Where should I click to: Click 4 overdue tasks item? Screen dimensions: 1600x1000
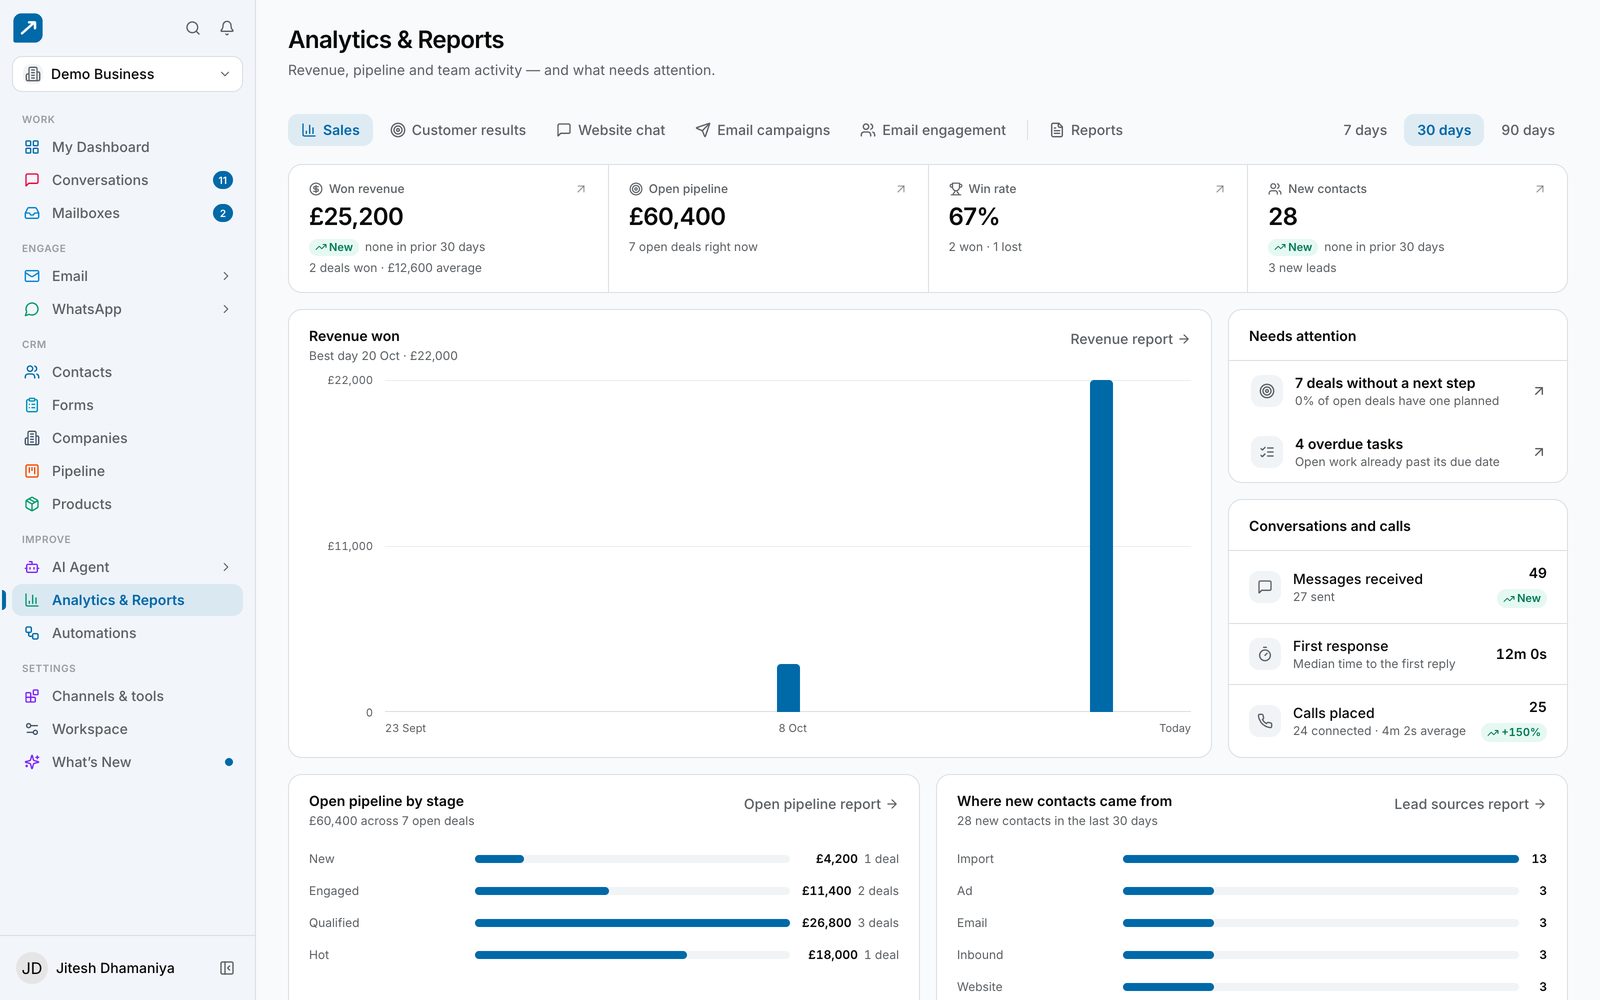click(1398, 452)
